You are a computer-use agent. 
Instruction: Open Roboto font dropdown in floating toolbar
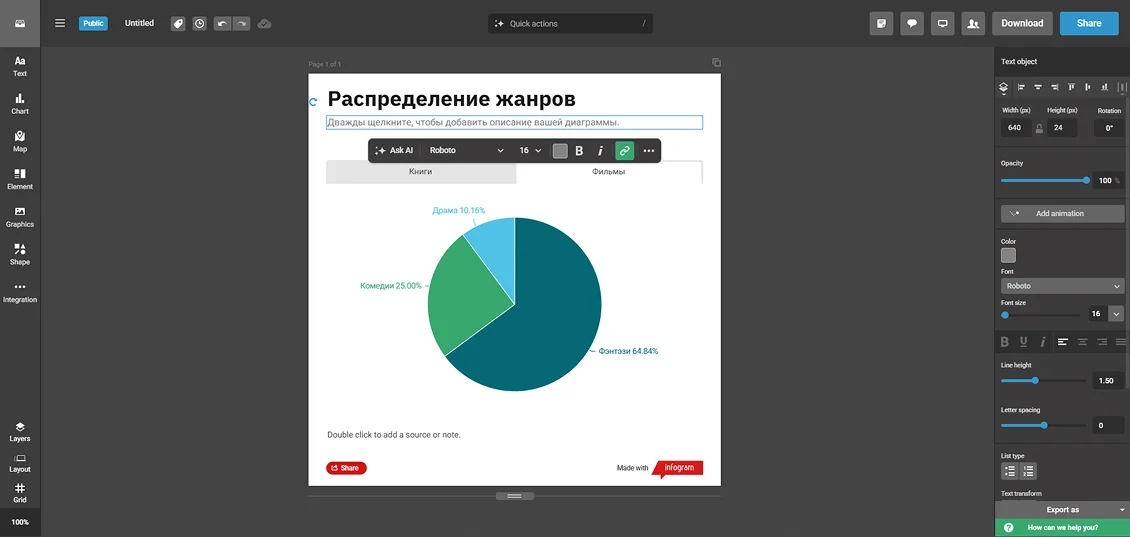tap(466, 151)
